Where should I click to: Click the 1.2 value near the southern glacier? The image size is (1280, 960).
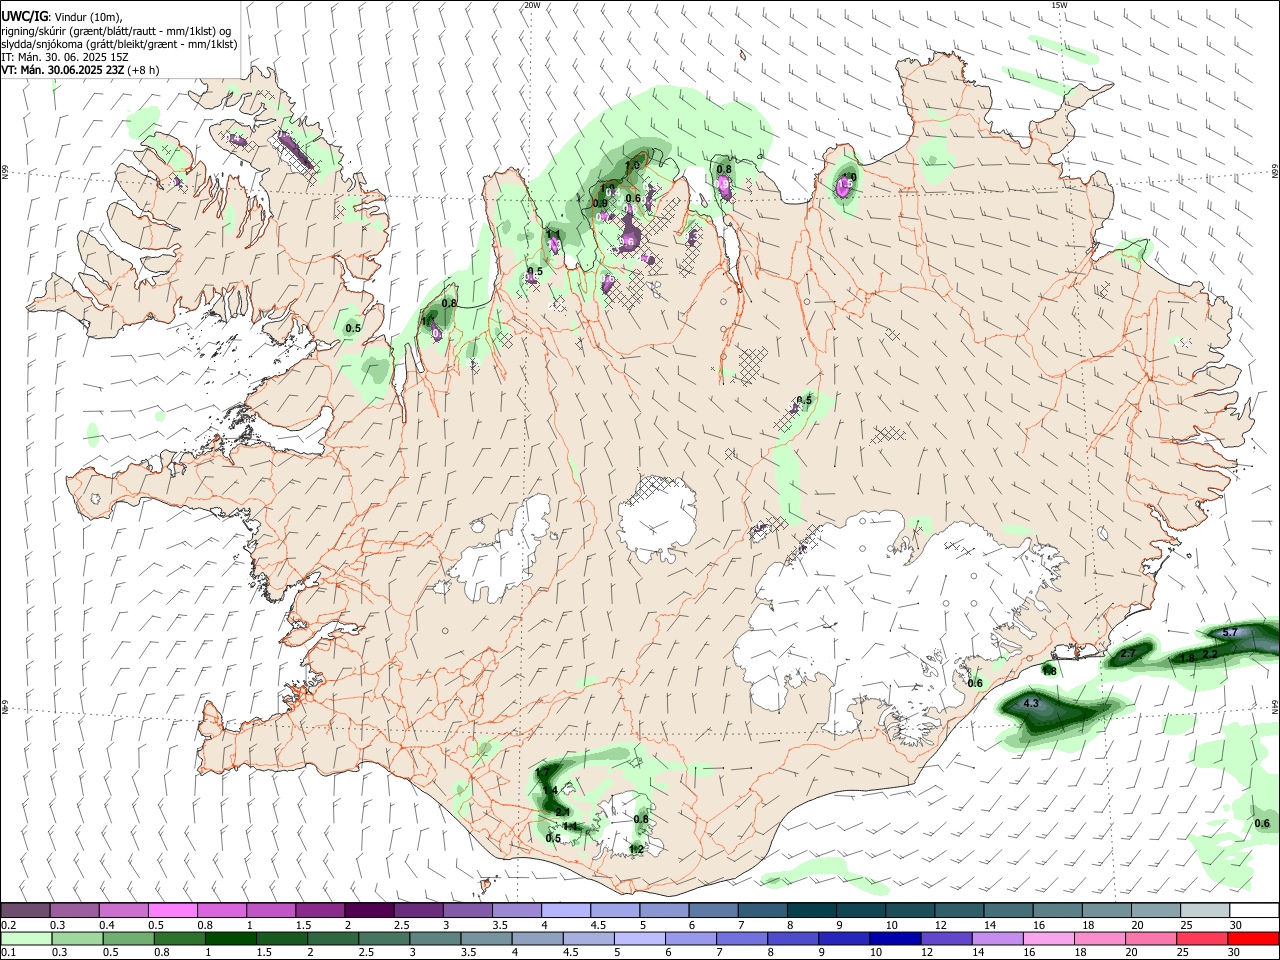636,849
